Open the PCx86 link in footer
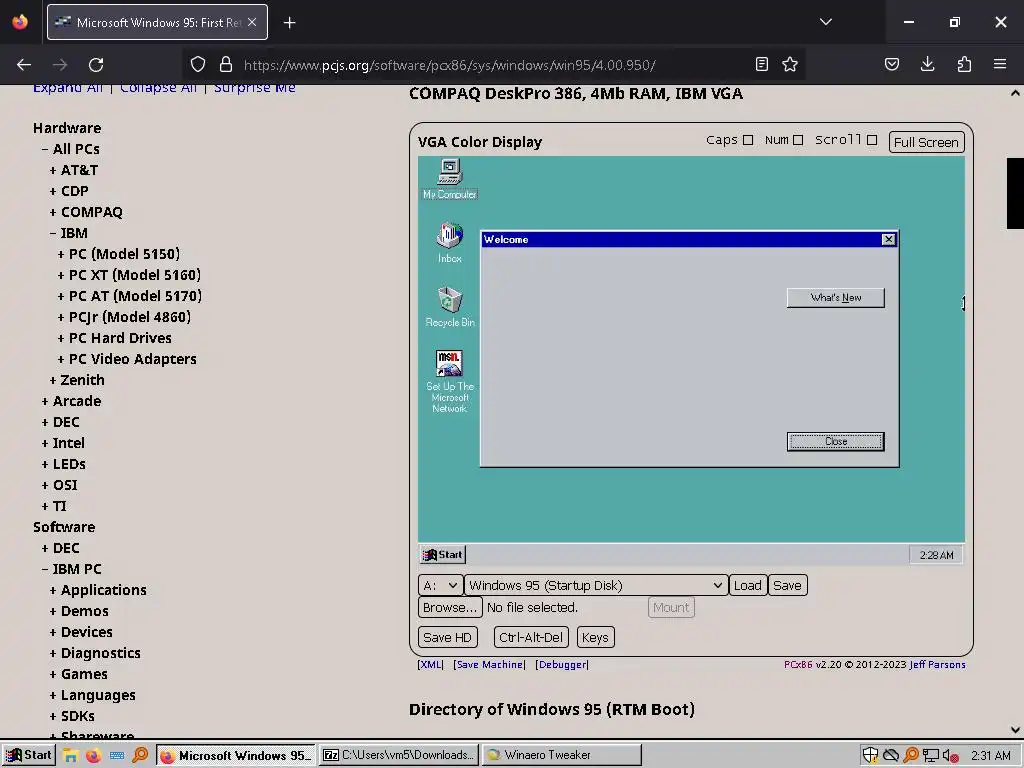Screen dimensions: 1024x768 click(798, 665)
